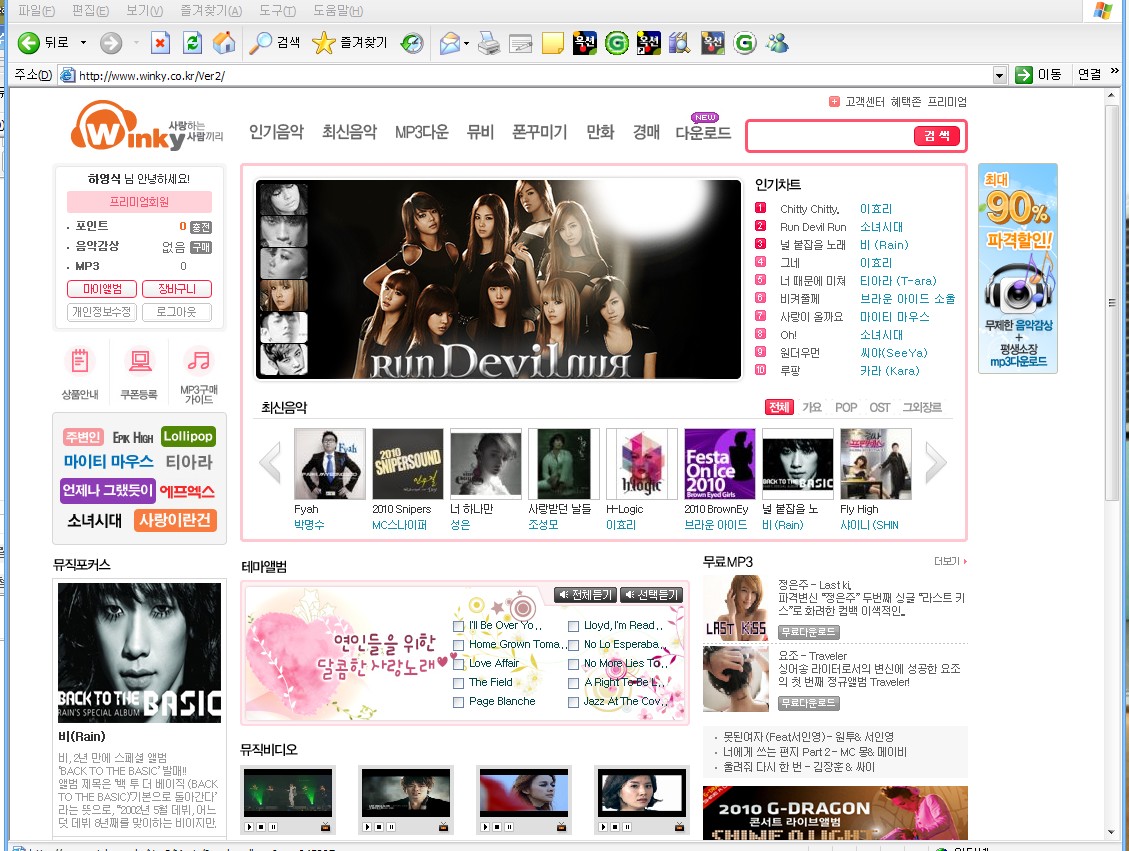
Task: Tick the Love Affair checkbox
Action: coord(458,665)
